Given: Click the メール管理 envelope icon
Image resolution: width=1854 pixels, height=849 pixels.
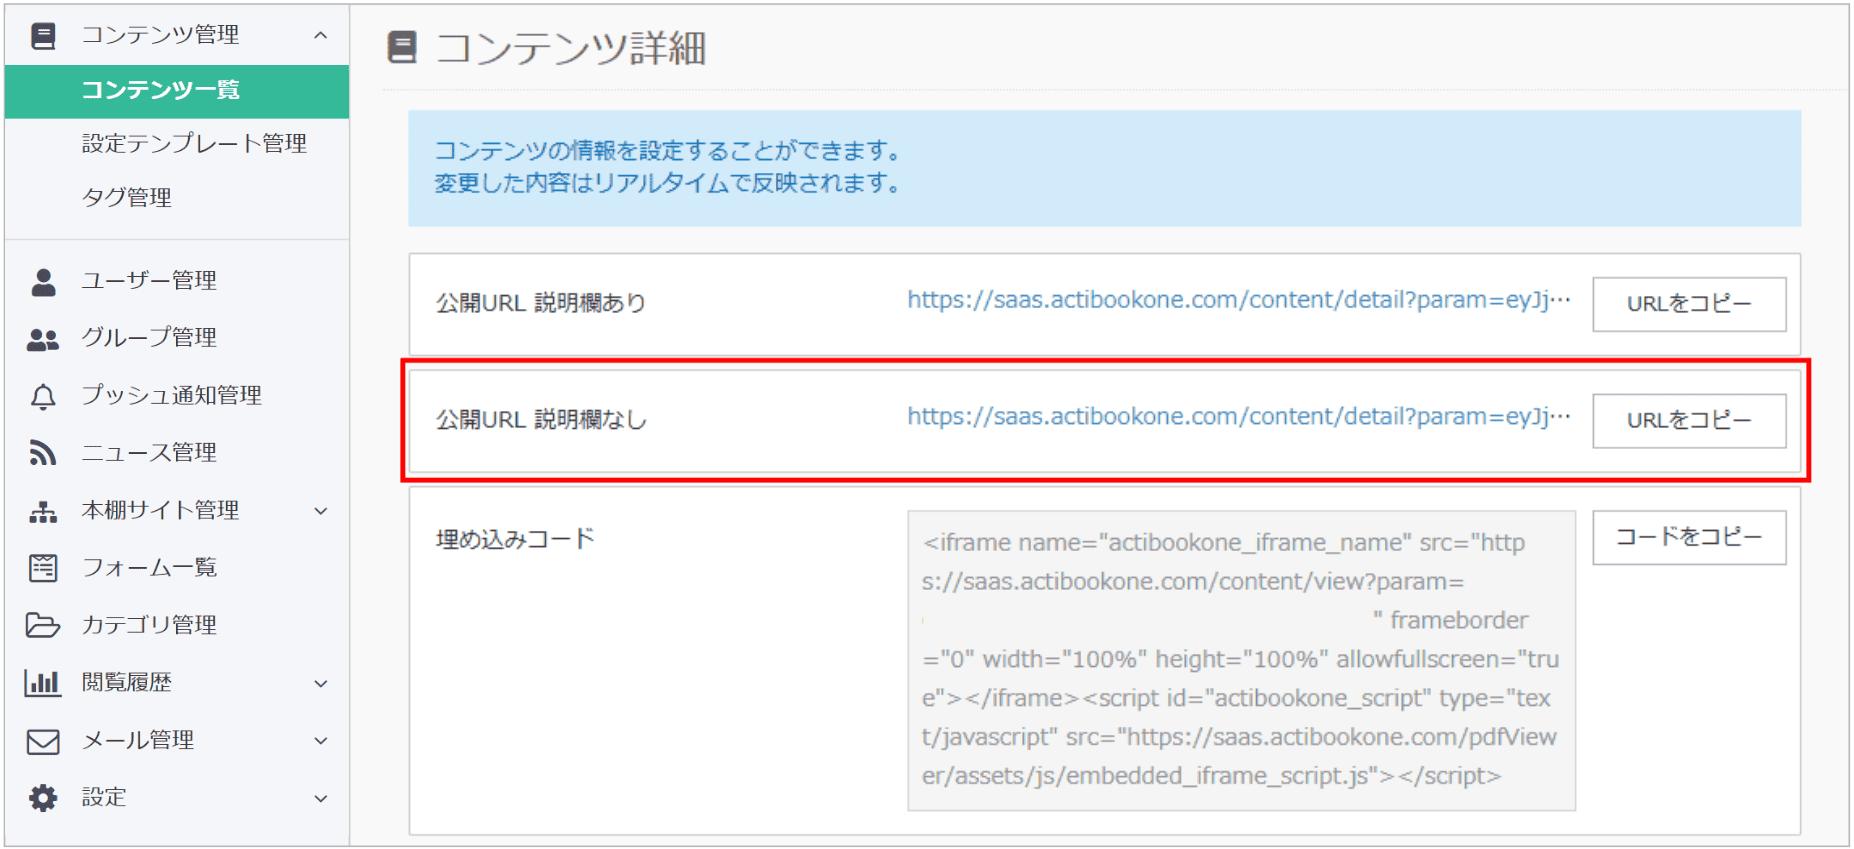Looking at the screenshot, I should [43, 741].
